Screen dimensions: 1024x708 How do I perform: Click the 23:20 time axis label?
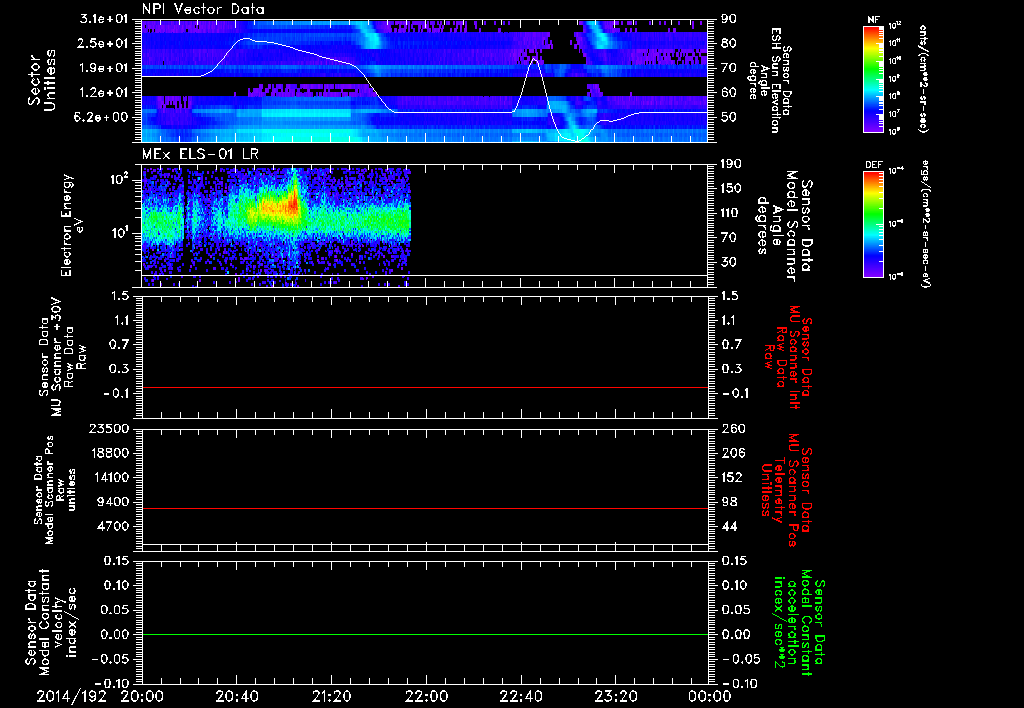click(x=615, y=696)
